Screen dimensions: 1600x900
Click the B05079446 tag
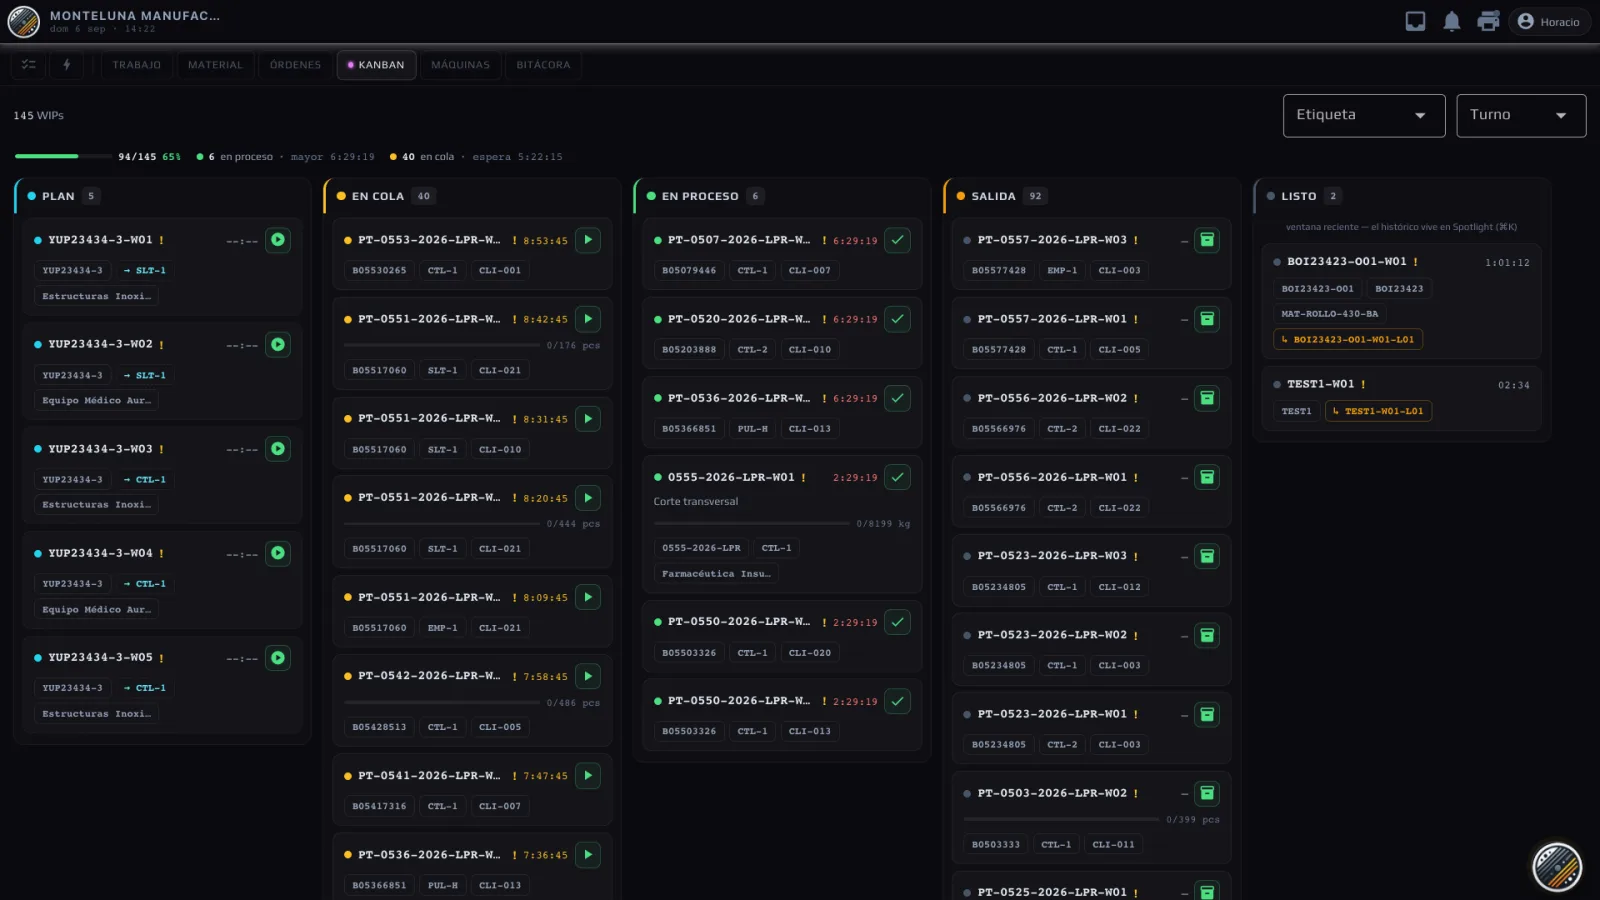[689, 270]
